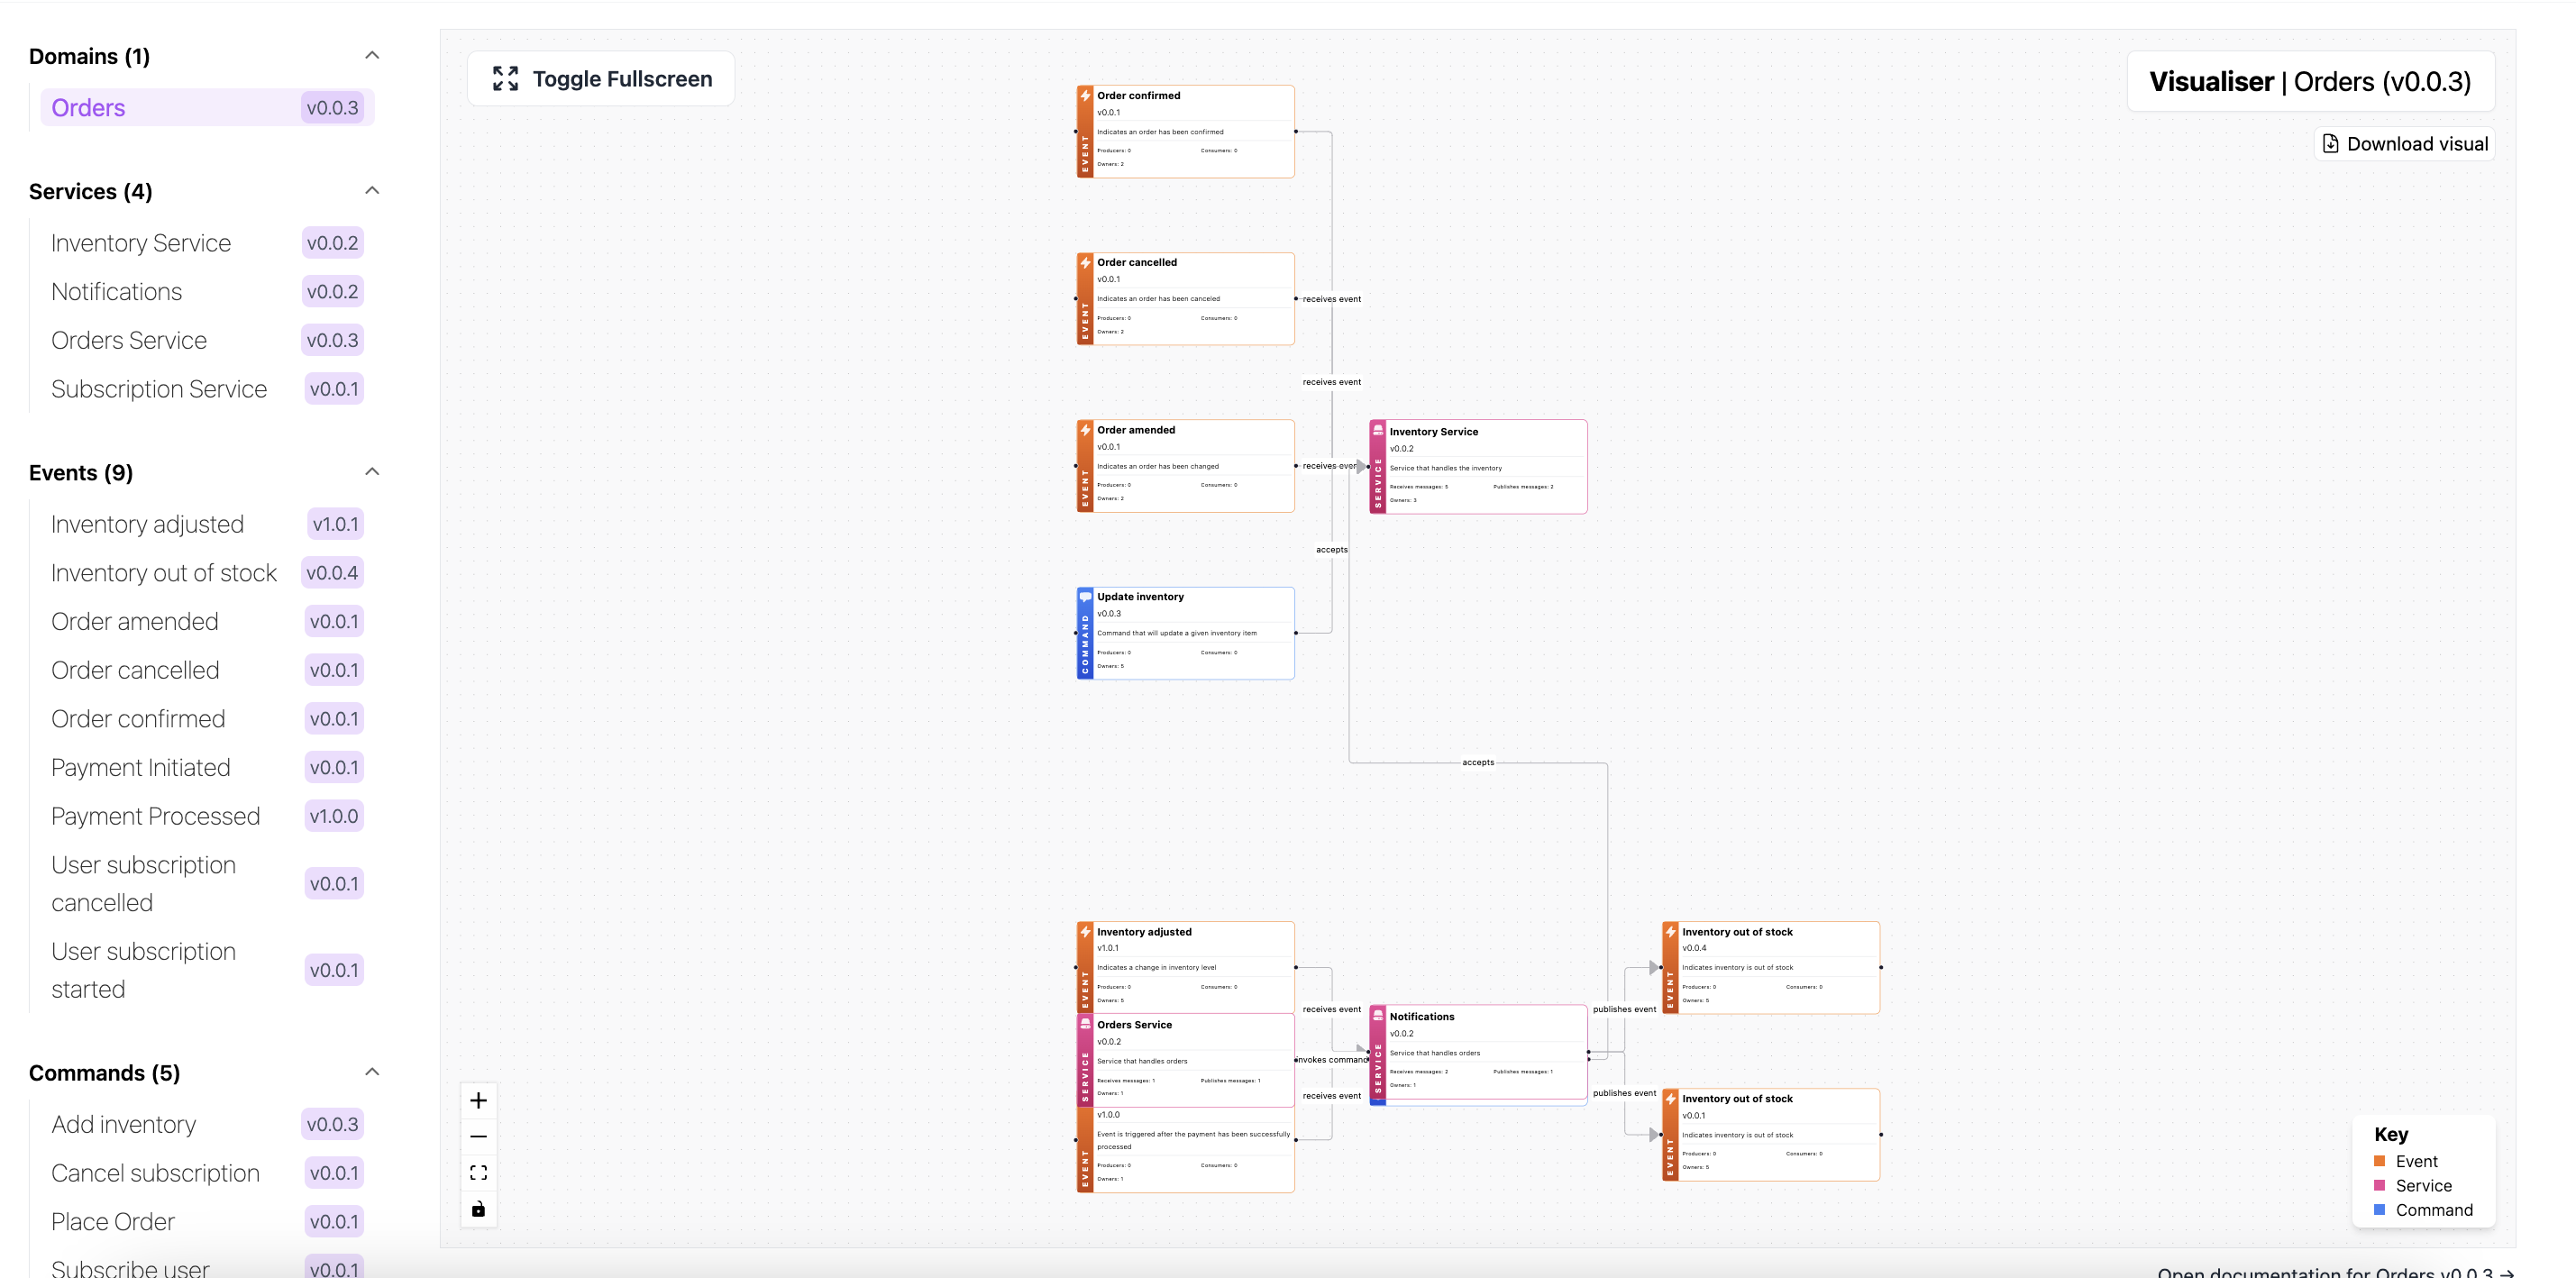Collapse the Domains section
This screenshot has width=2576, height=1278.
pos(372,55)
